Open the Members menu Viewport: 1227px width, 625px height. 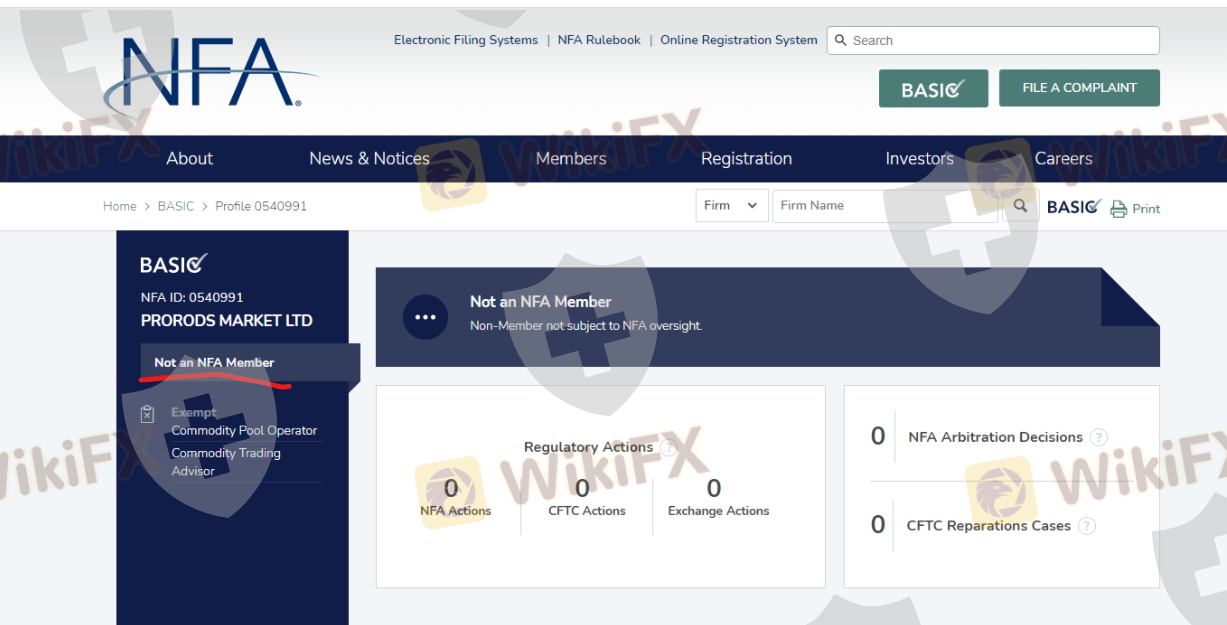click(x=571, y=158)
